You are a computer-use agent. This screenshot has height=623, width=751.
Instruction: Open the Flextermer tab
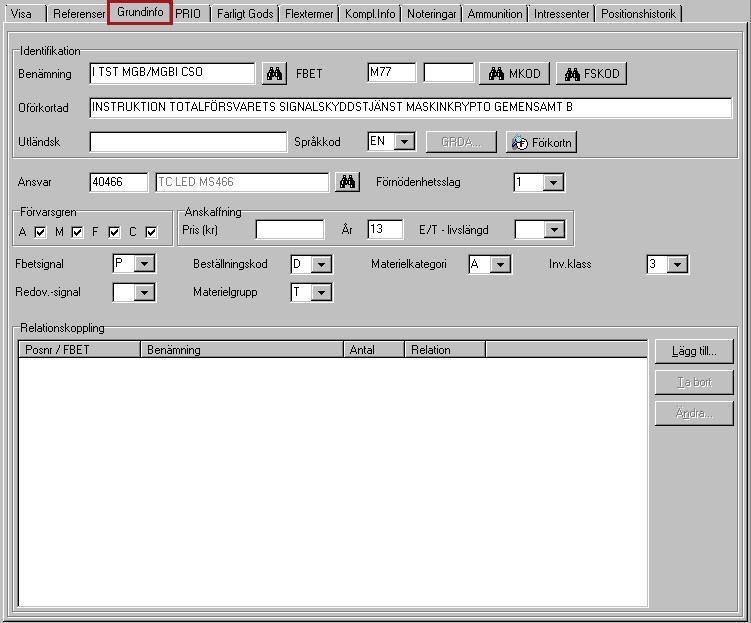[x=309, y=13]
